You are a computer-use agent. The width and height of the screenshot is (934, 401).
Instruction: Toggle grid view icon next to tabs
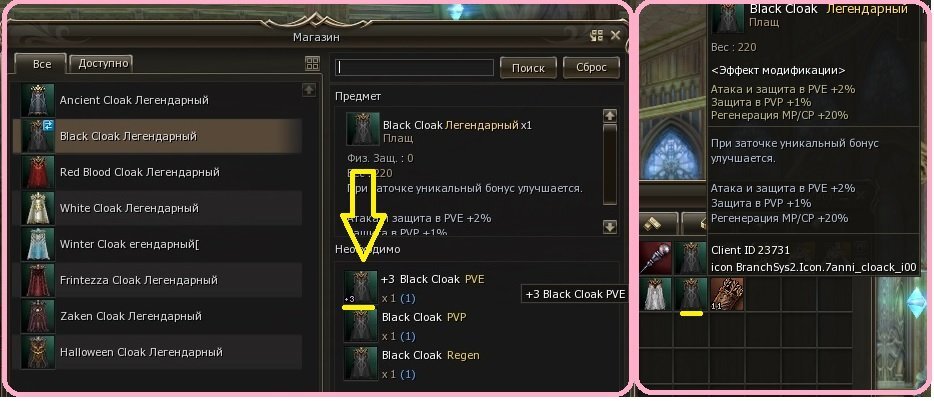point(312,64)
